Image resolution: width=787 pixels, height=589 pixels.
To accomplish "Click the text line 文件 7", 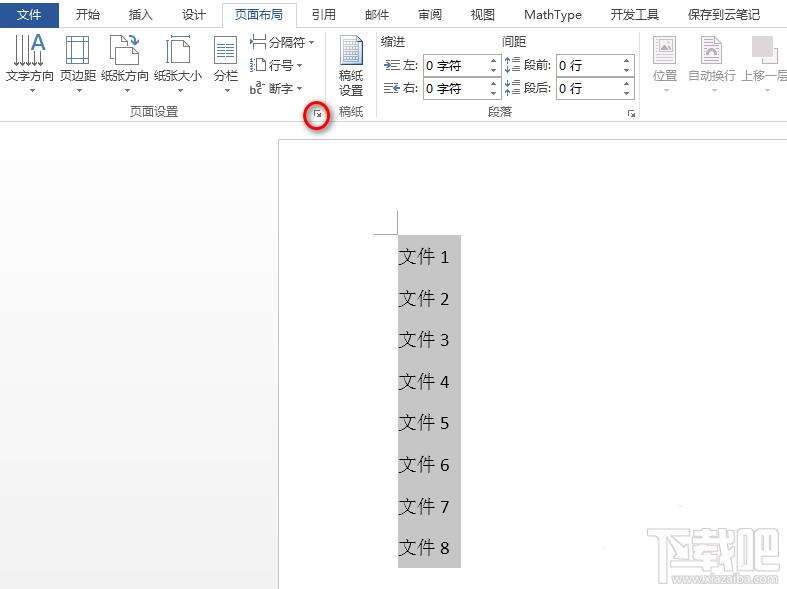I will click(424, 506).
